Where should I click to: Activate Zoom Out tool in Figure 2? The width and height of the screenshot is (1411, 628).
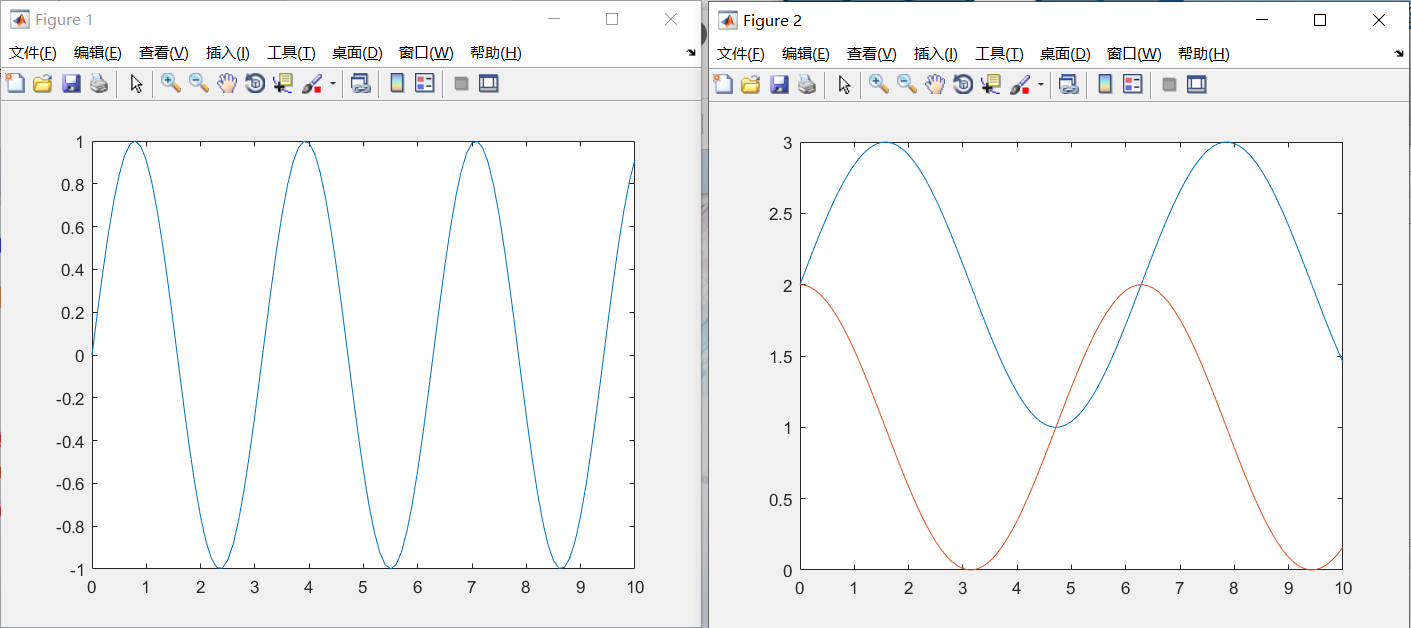[907, 85]
